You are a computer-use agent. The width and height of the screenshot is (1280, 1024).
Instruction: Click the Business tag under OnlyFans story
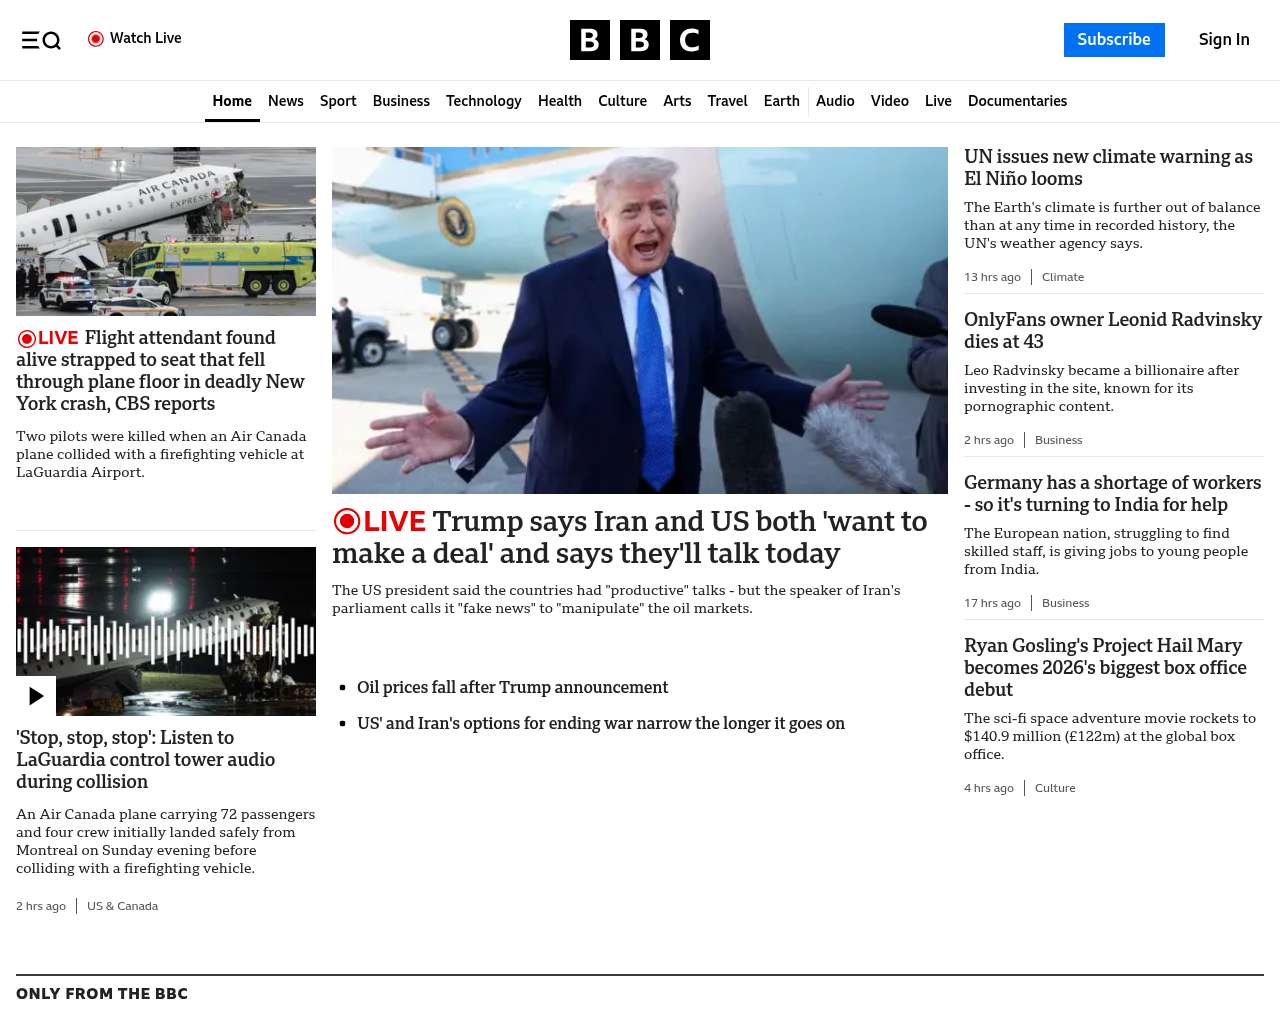(x=1058, y=440)
